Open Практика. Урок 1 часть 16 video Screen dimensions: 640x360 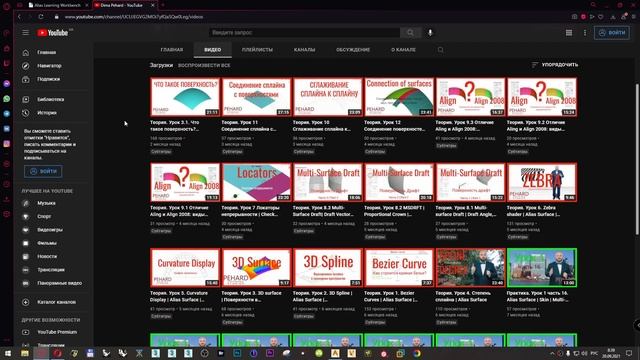point(542,267)
